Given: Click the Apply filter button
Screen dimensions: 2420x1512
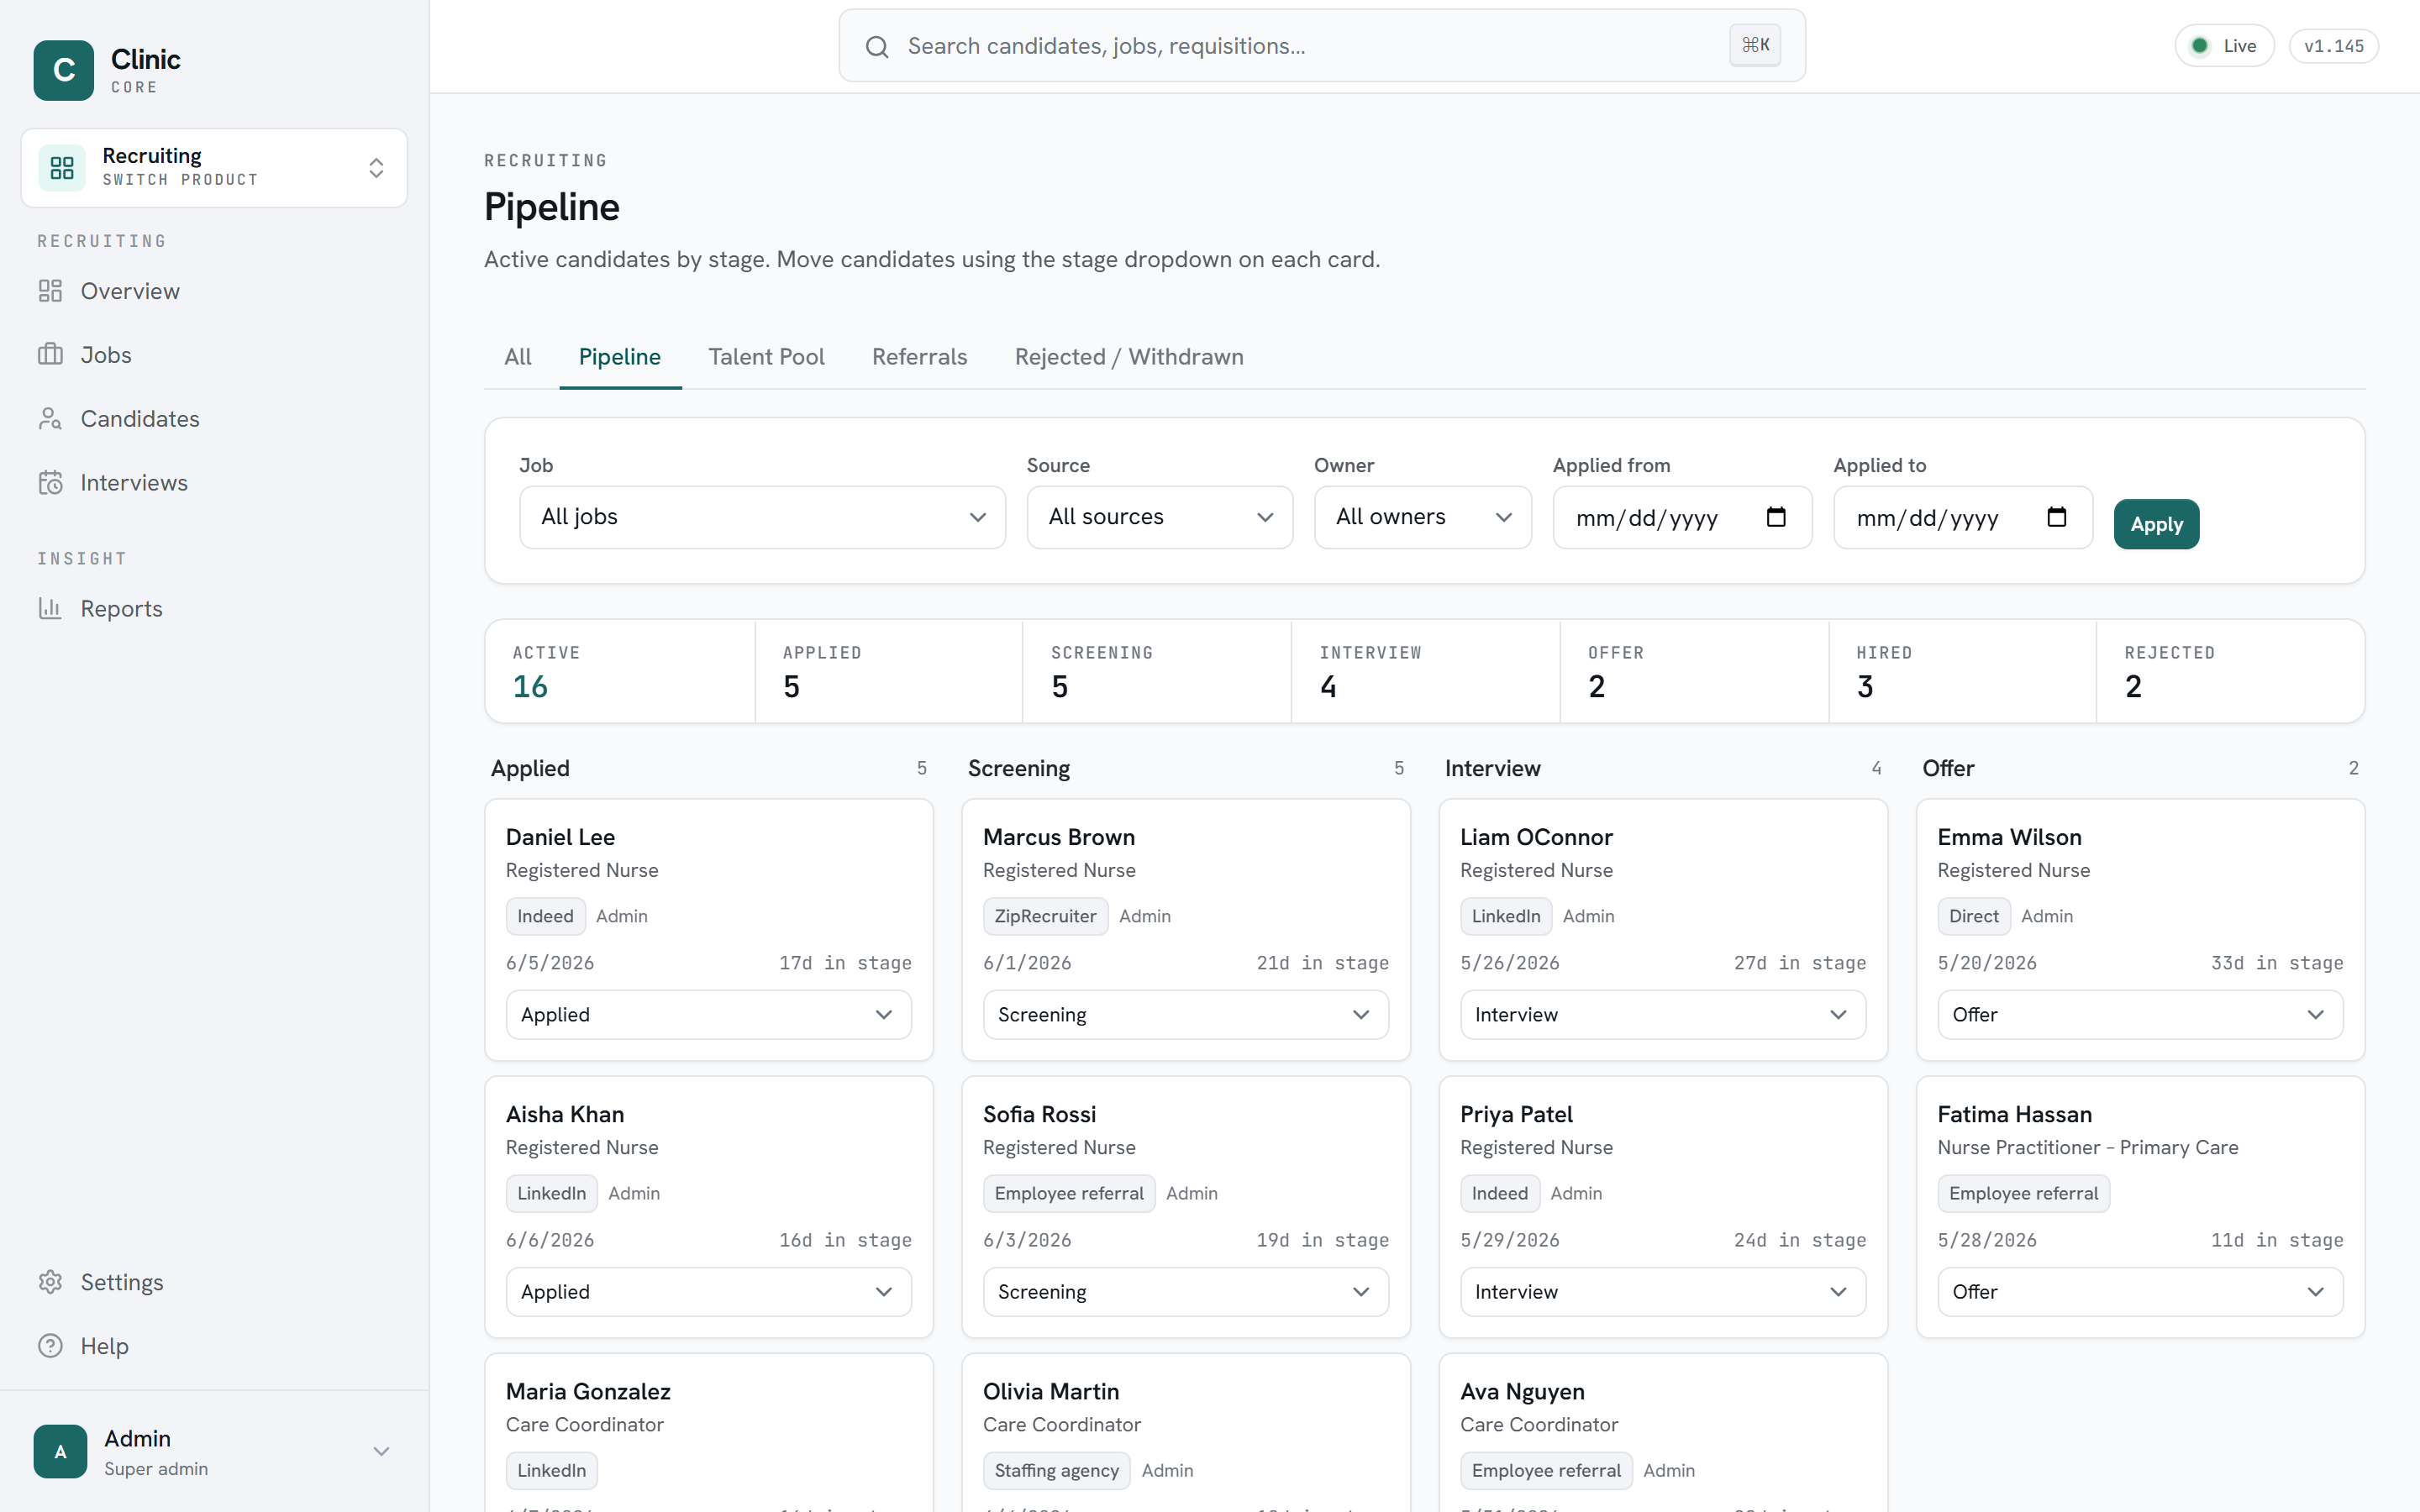Looking at the screenshot, I should click(x=2156, y=524).
